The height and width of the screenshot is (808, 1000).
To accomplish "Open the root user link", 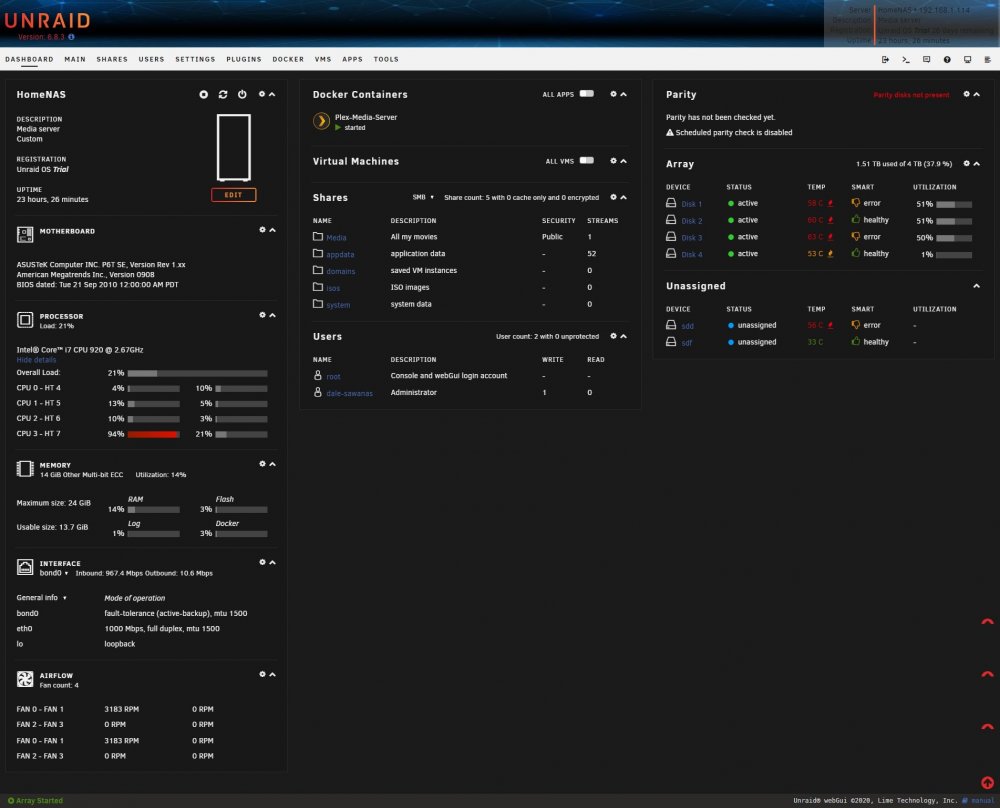I will [334, 376].
